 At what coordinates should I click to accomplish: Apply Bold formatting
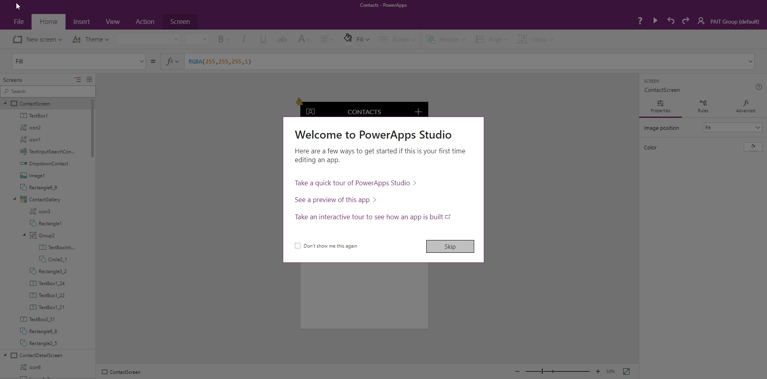pos(221,40)
